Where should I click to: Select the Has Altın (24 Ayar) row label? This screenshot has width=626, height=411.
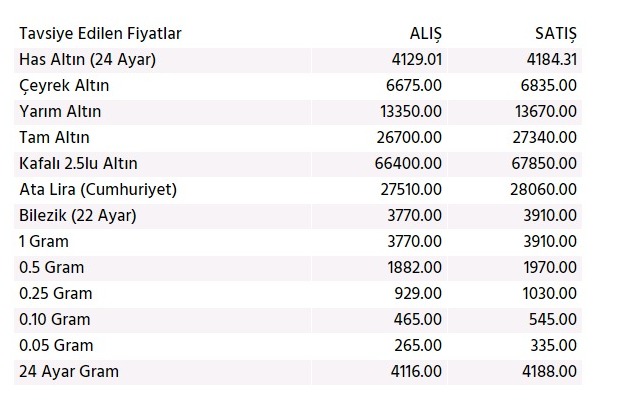(x=87, y=60)
